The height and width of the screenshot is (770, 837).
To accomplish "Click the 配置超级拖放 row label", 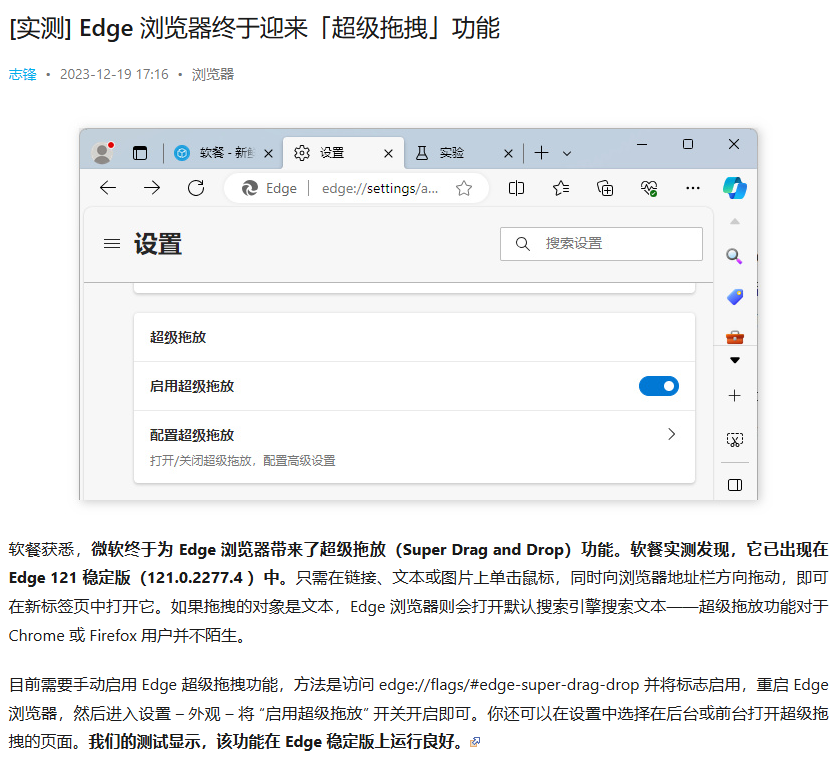I will (192, 435).
